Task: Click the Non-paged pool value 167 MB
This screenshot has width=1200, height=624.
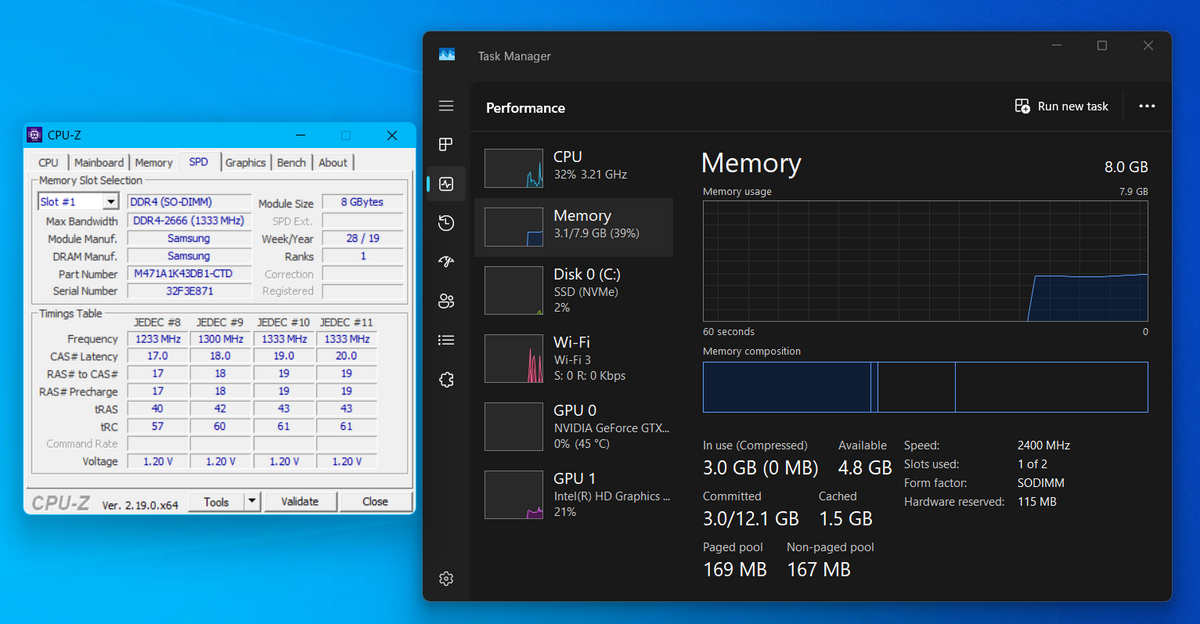Action: (819, 570)
